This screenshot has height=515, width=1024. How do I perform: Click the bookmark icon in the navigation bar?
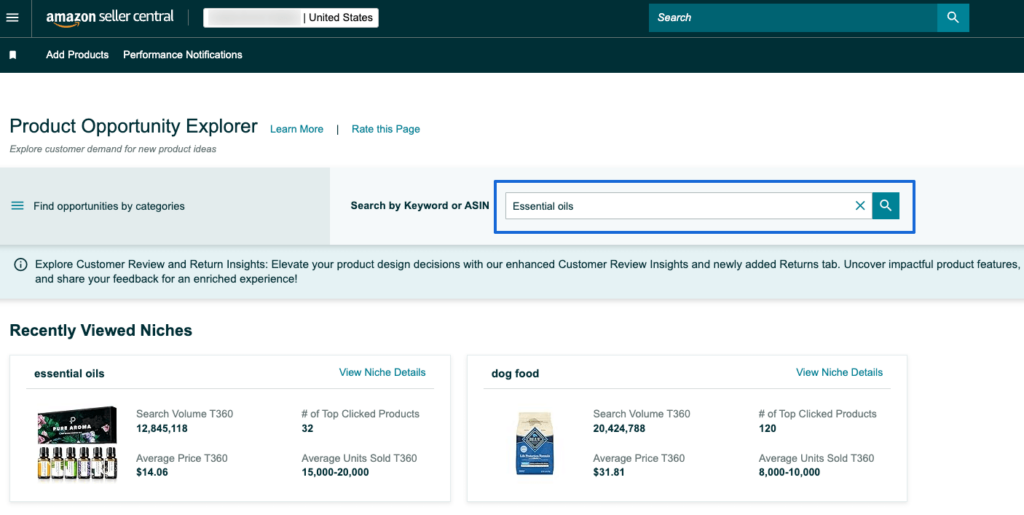[12, 55]
